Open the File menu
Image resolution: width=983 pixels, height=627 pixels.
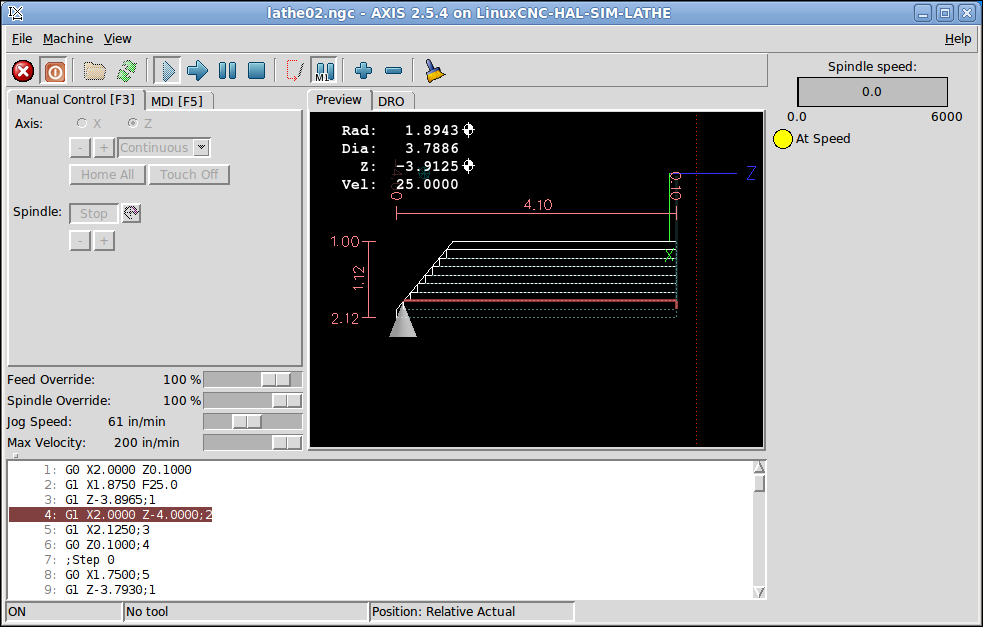[x=22, y=39]
